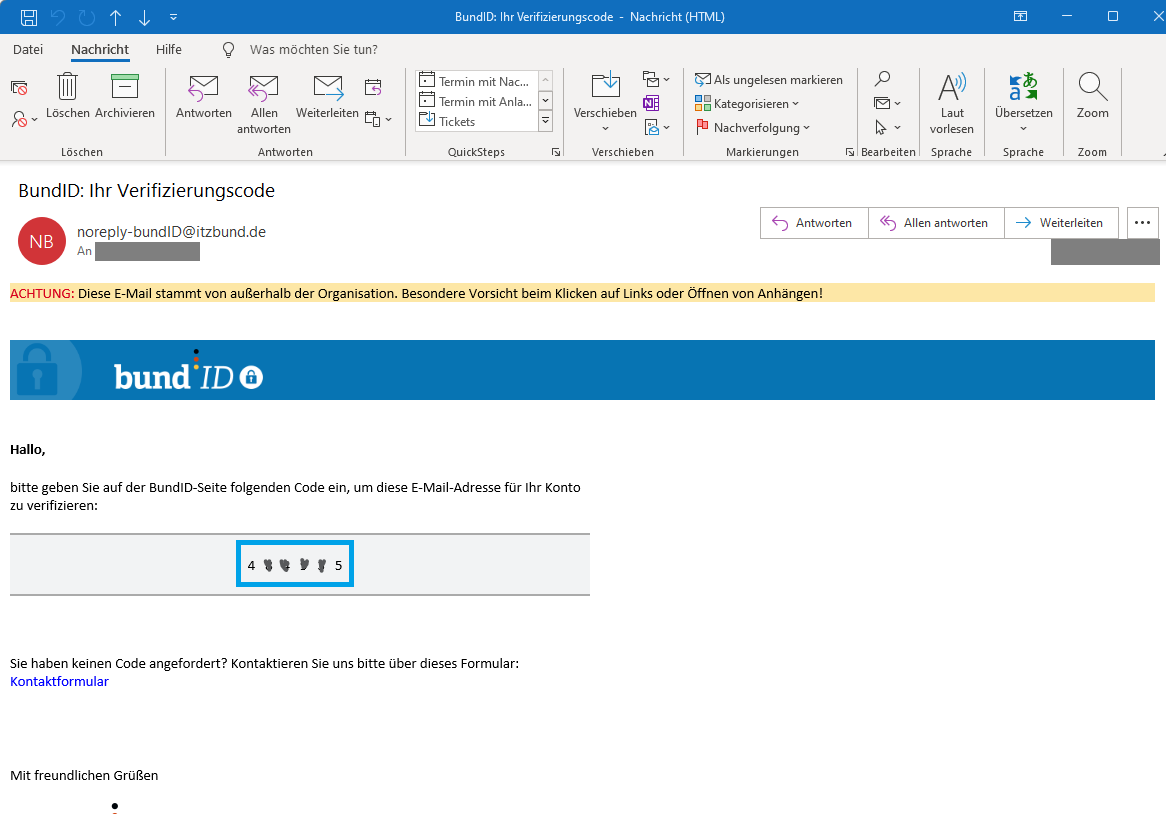The image size is (1166, 814).
Task: Open the three-dots more actions menu
Action: (1142, 223)
